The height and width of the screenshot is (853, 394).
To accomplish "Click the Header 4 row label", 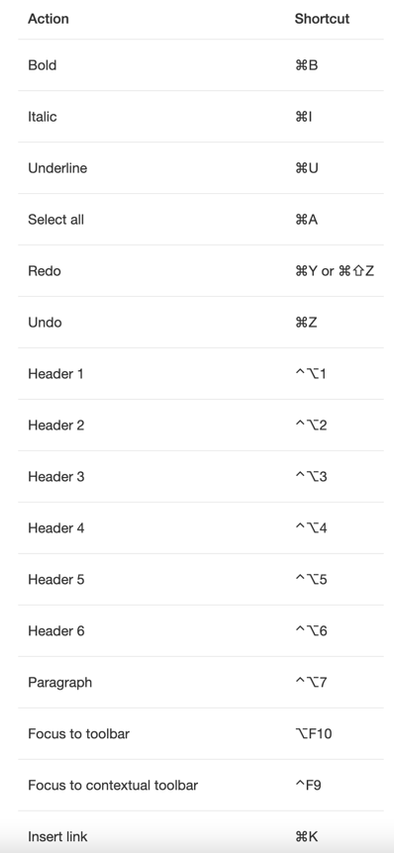I will [x=56, y=528].
